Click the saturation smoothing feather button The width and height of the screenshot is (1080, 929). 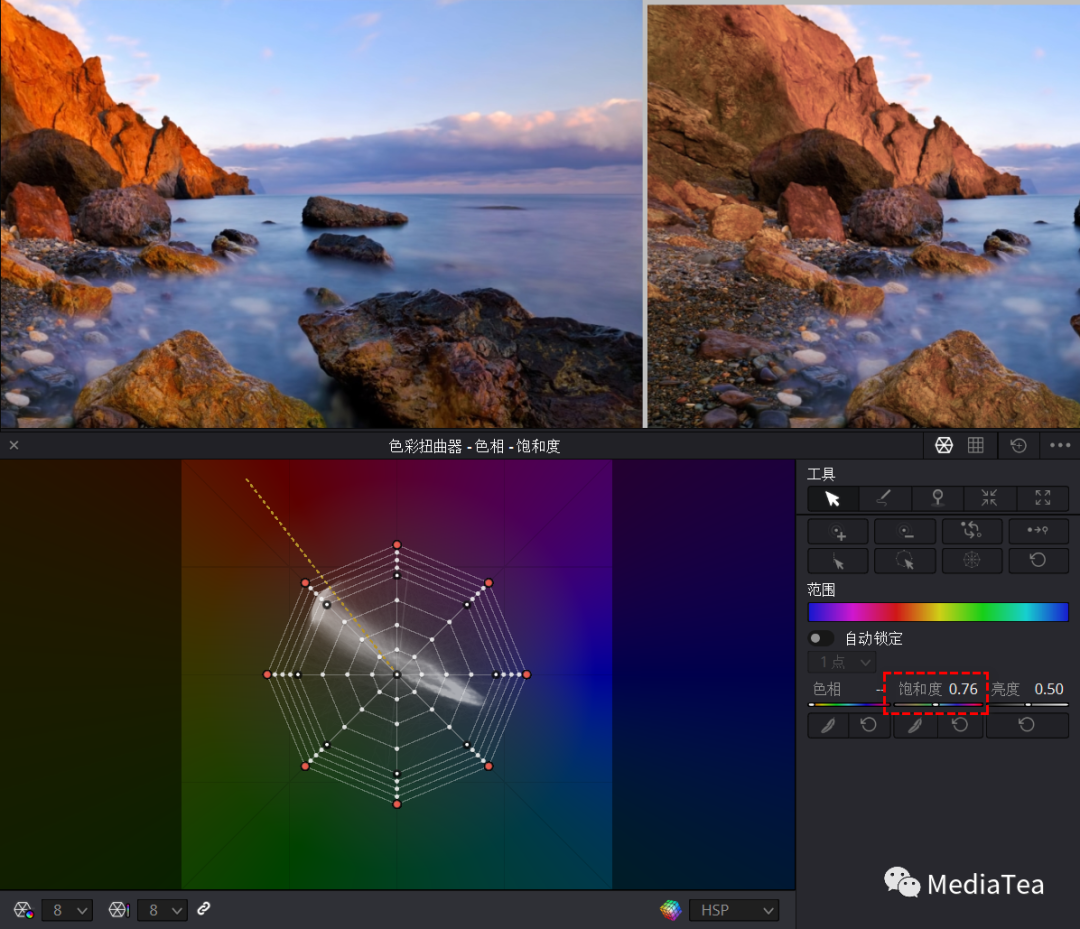(x=915, y=725)
